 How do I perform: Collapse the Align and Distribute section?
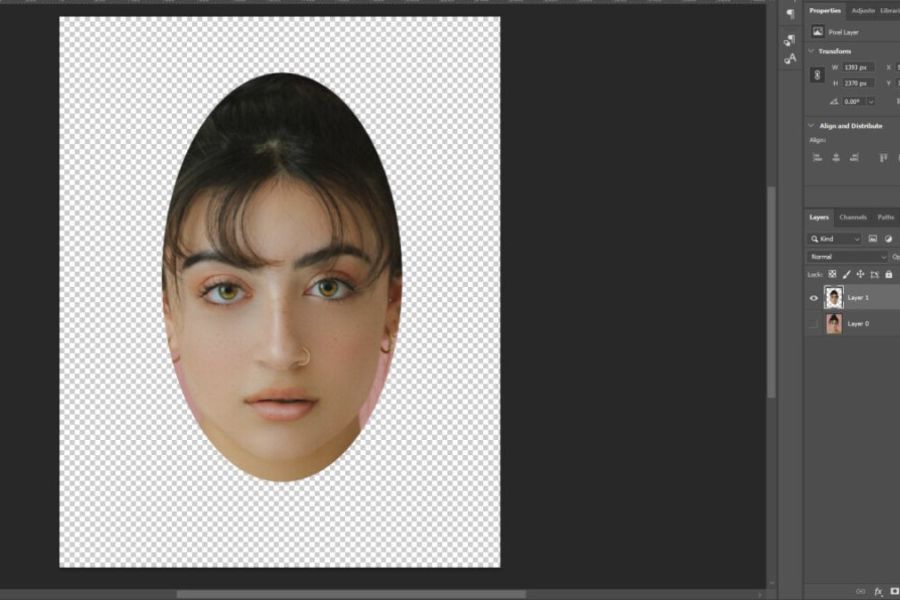(811, 126)
